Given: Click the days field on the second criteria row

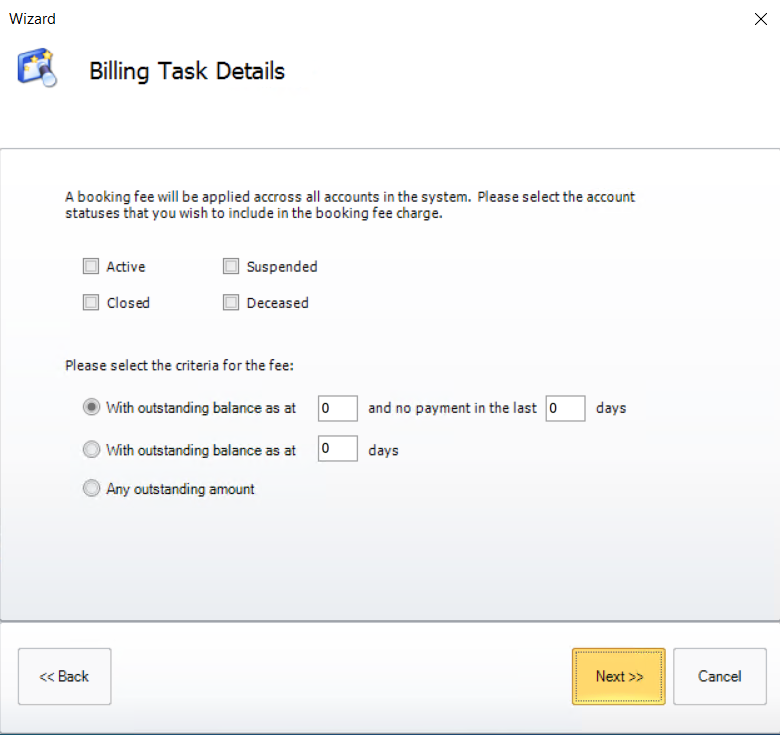Looking at the screenshot, I should (x=338, y=450).
